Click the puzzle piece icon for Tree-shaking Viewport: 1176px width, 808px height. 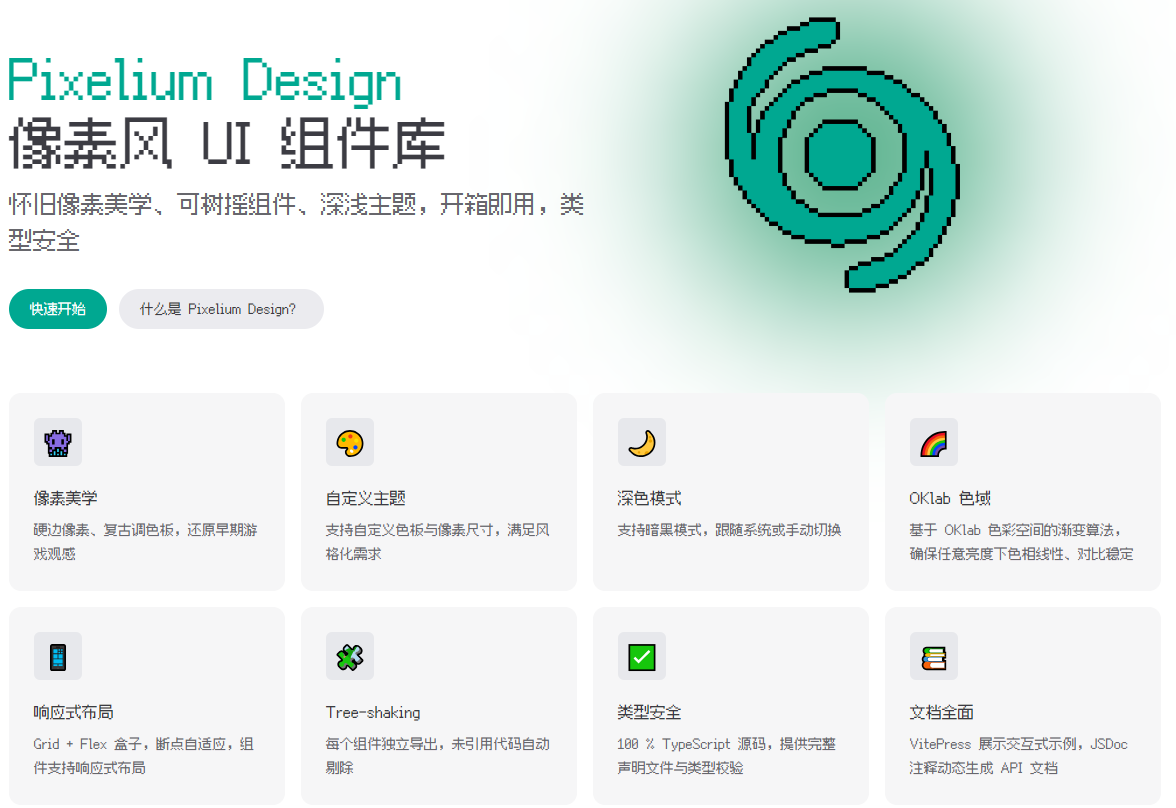[350, 656]
